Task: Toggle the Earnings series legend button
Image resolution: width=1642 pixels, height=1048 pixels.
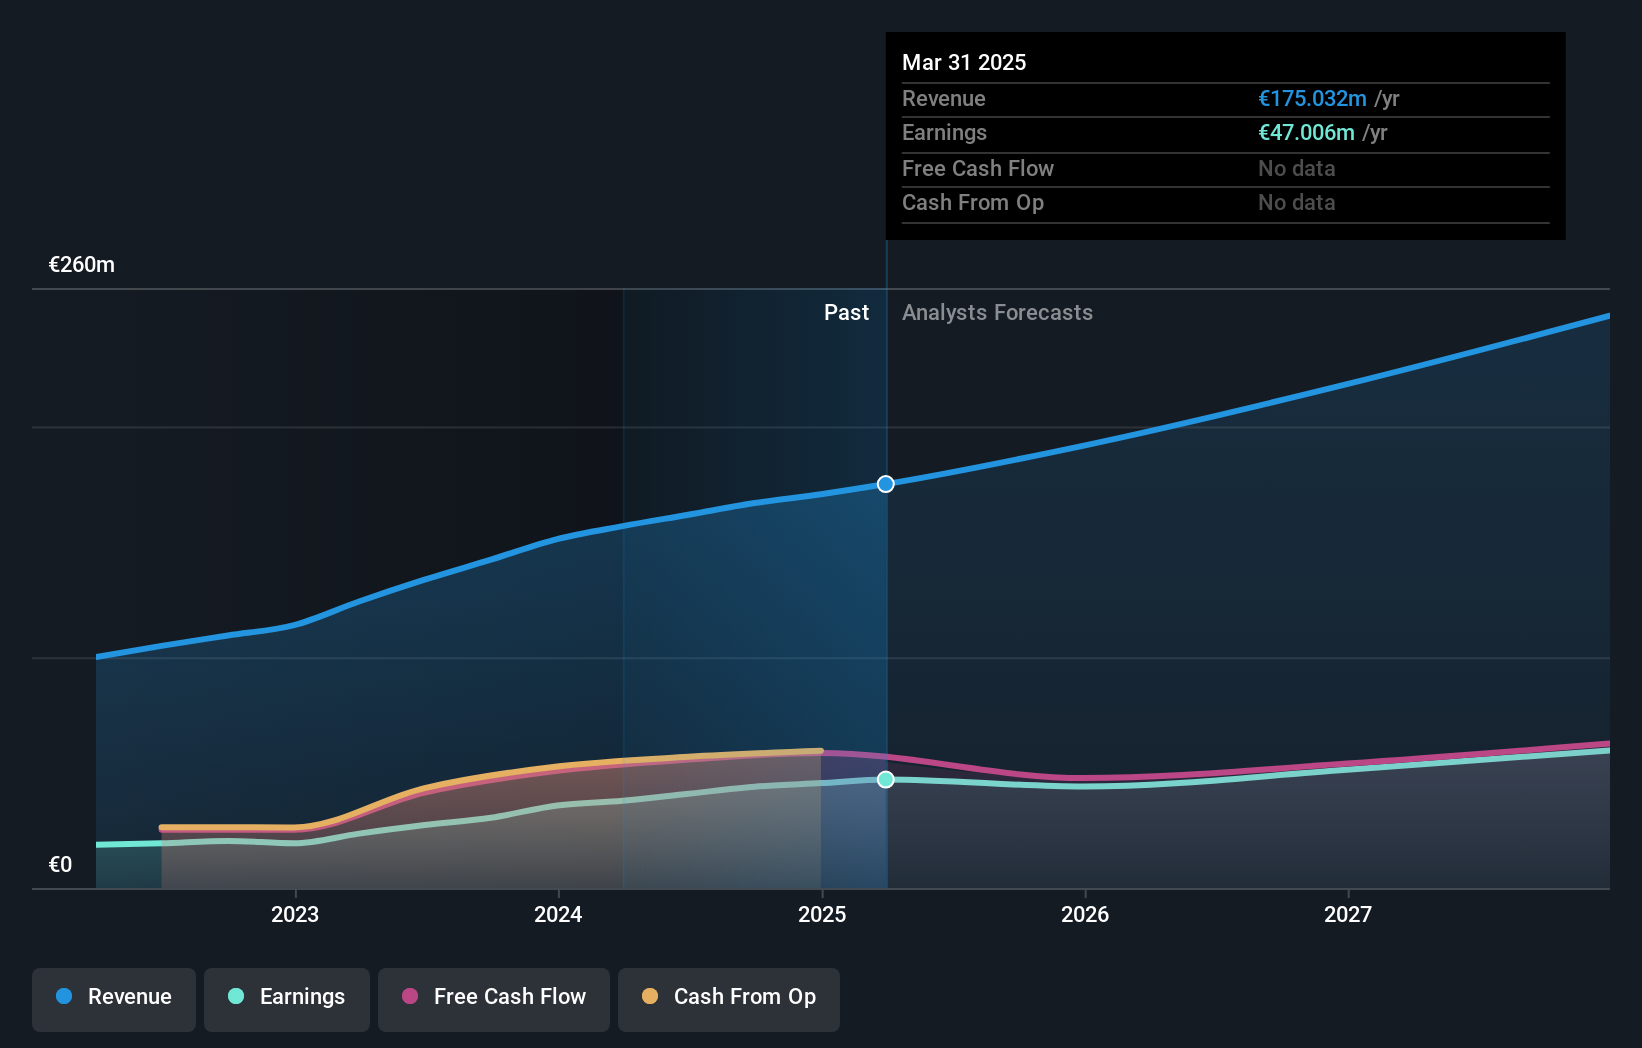Action: point(287,999)
